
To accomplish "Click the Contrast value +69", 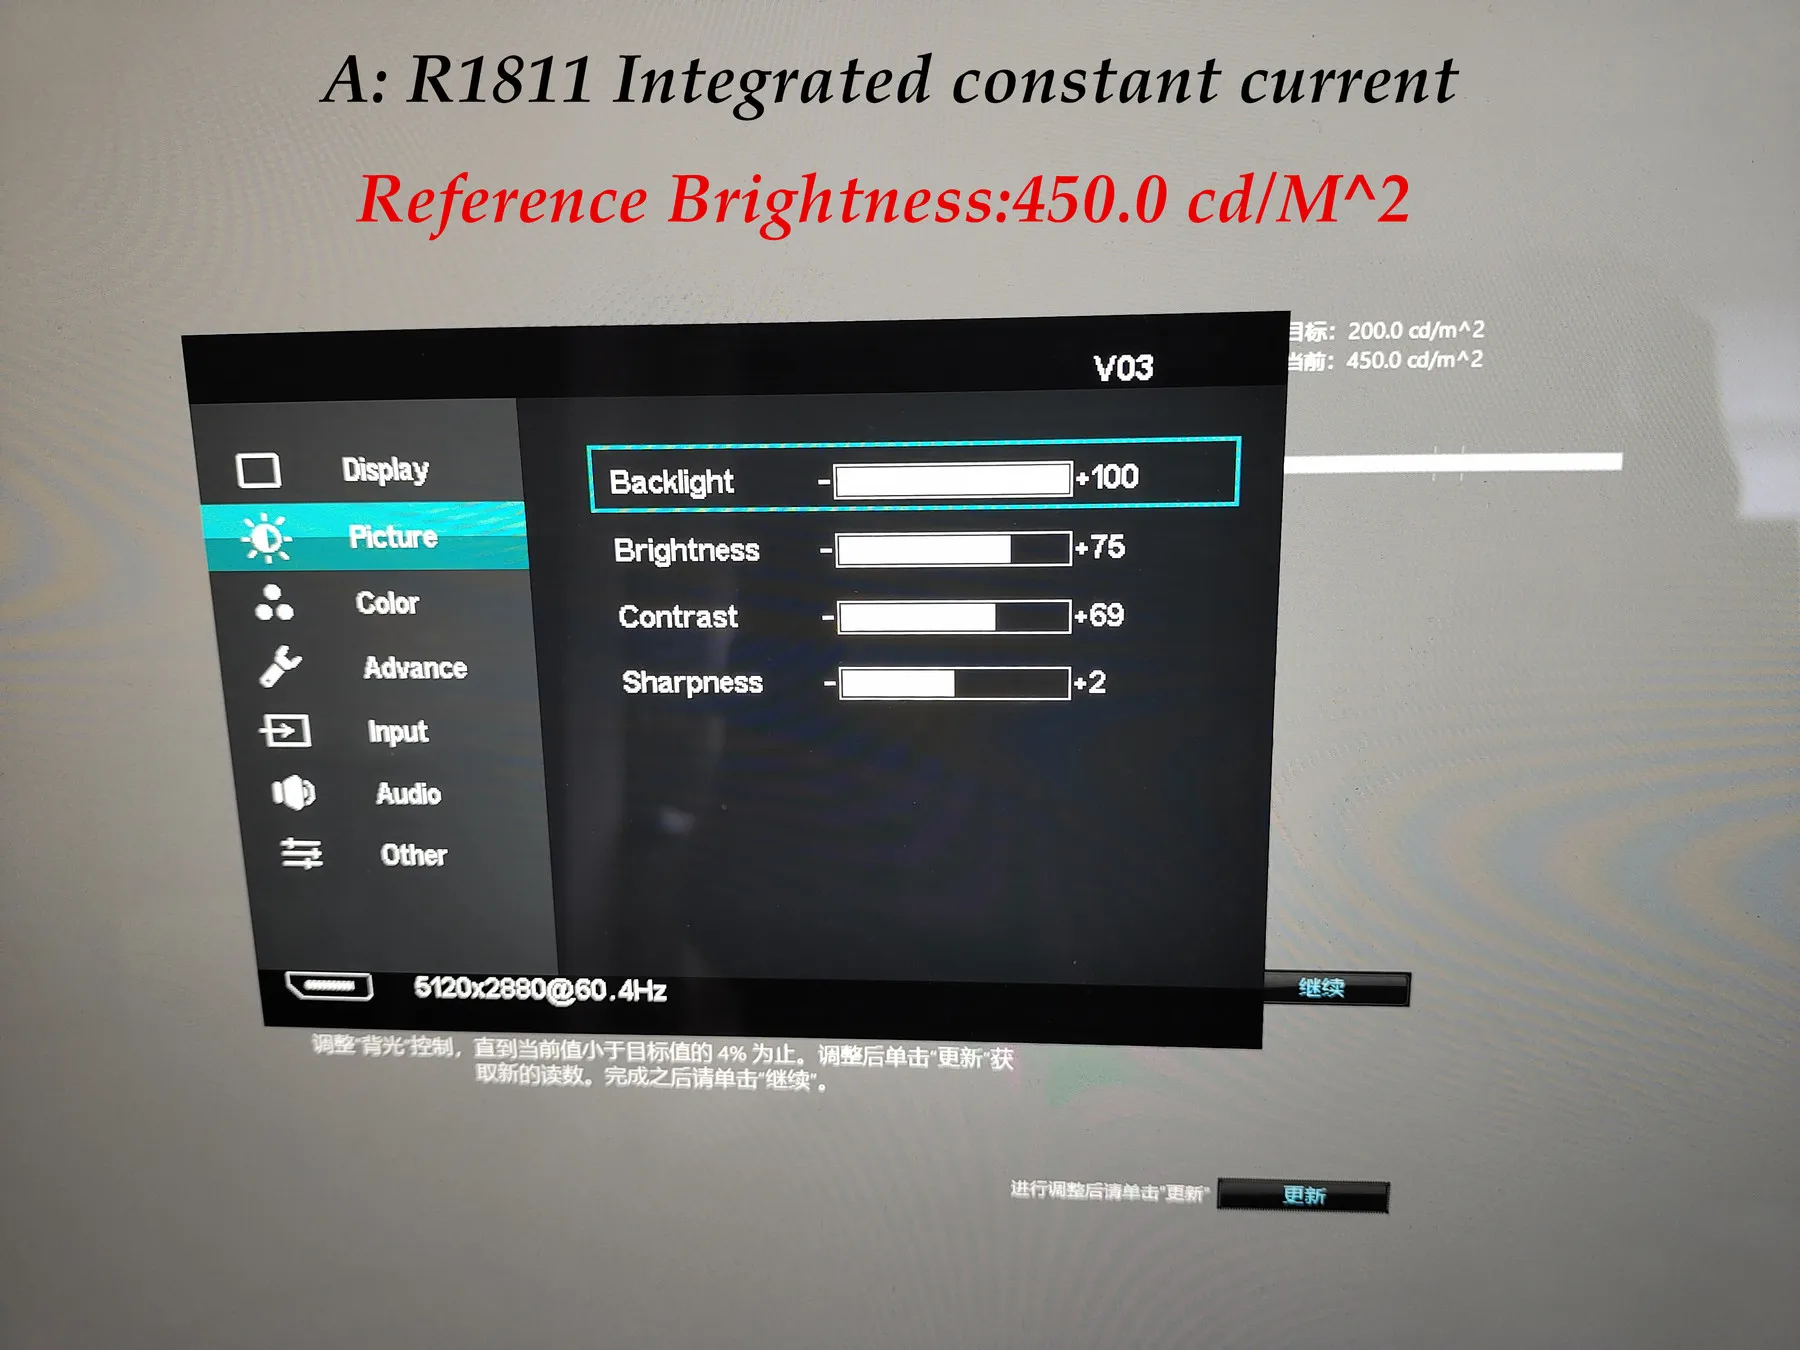I will coord(1099,615).
